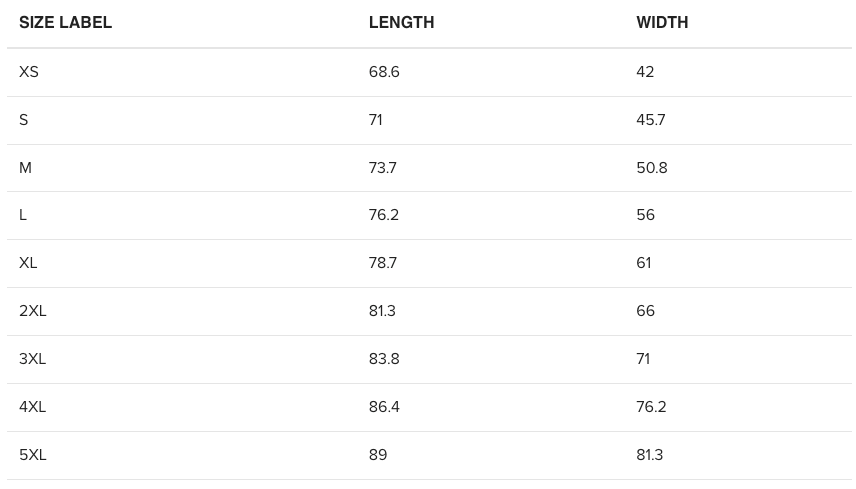Click the 2XL width value 66
Image resolution: width=856 pixels, height=489 pixels.
point(645,311)
